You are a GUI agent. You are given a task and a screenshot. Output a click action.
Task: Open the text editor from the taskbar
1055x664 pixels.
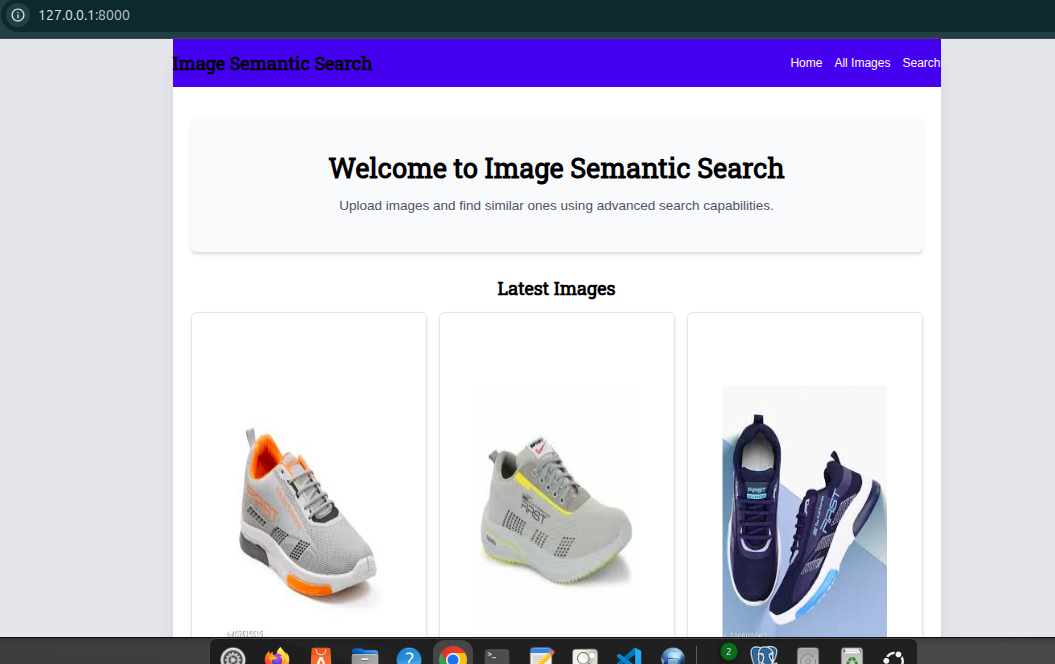pyautogui.click(x=541, y=655)
